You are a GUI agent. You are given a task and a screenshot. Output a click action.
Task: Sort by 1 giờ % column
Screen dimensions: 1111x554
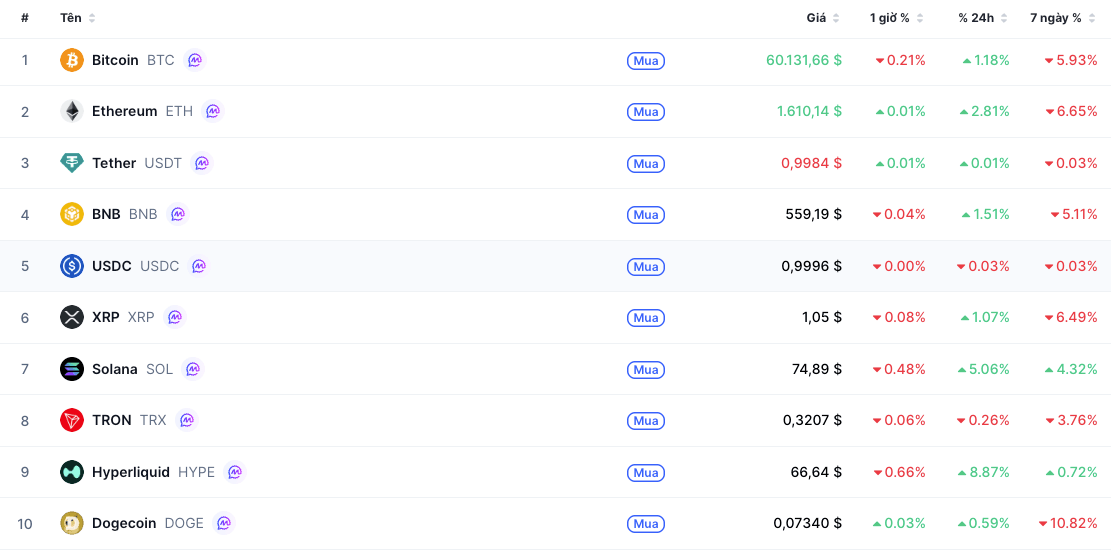[x=896, y=18]
